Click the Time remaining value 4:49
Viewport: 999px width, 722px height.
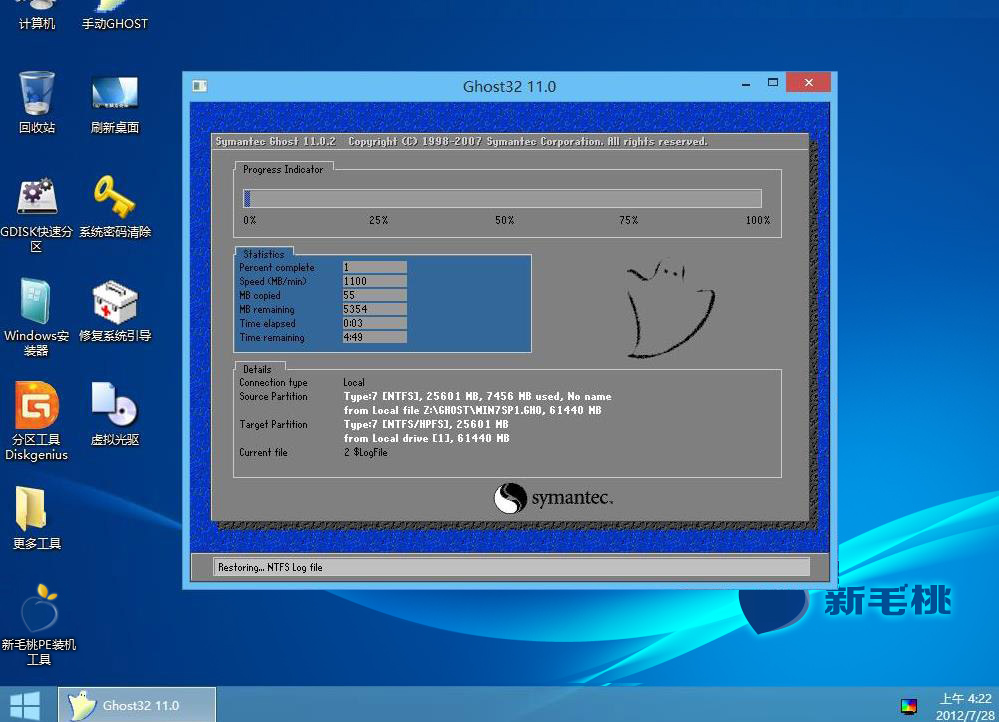click(375, 337)
